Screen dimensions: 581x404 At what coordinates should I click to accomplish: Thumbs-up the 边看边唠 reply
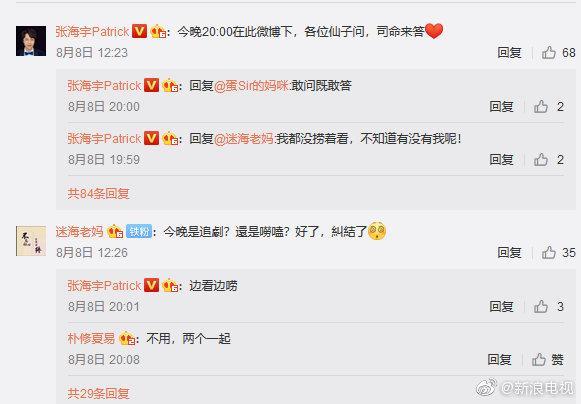(541, 307)
